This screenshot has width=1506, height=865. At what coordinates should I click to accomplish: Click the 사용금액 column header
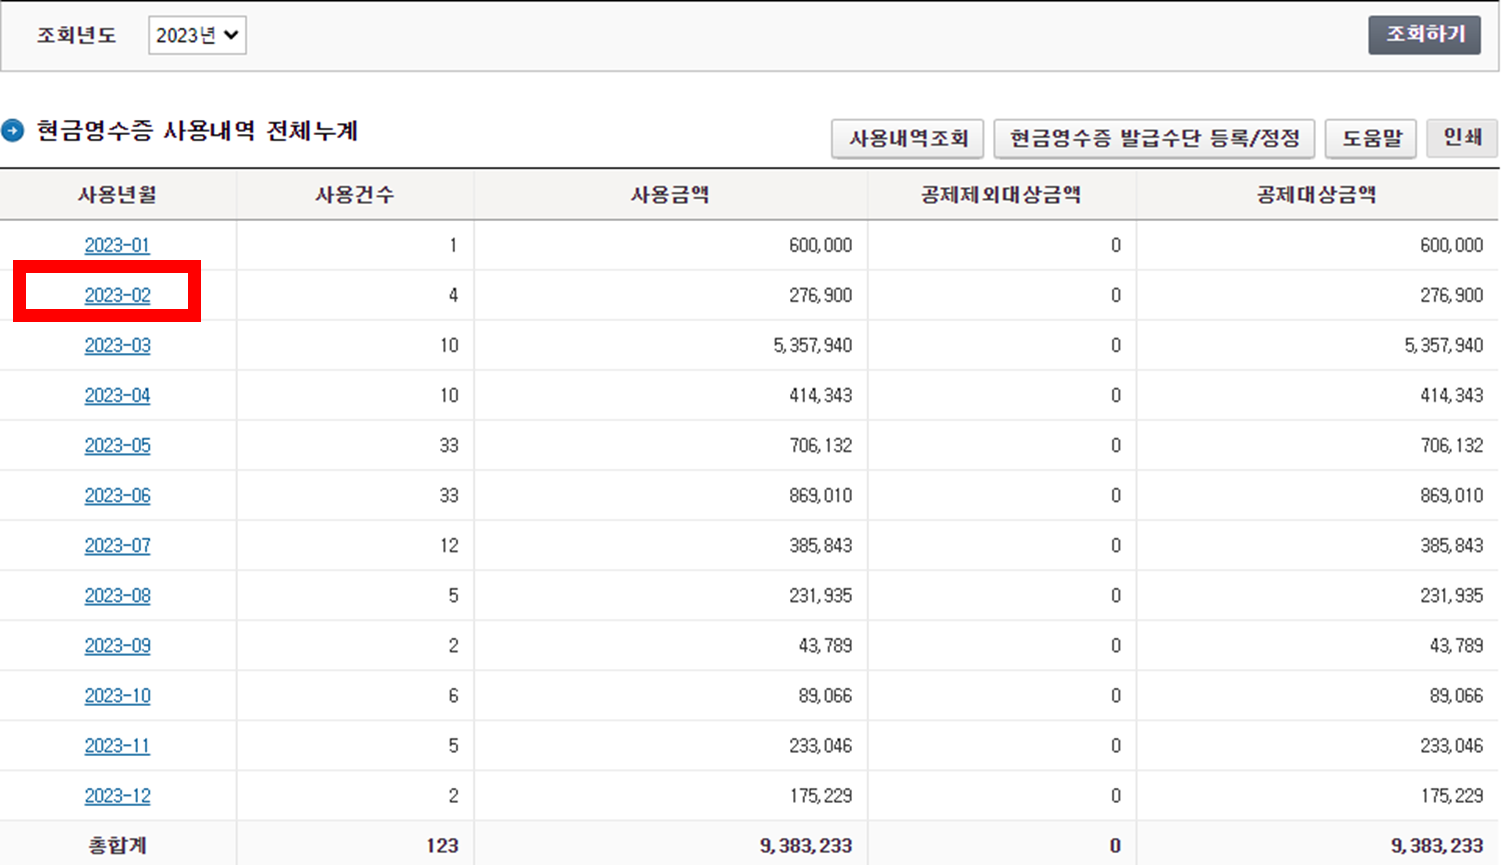(670, 195)
